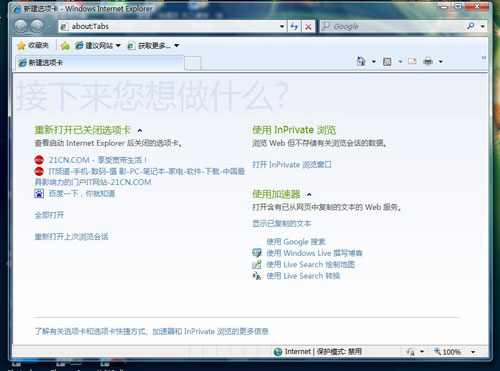Click the 100% zoom level button
Image resolution: width=500 pixels, height=371 pixels.
[x=448, y=352]
